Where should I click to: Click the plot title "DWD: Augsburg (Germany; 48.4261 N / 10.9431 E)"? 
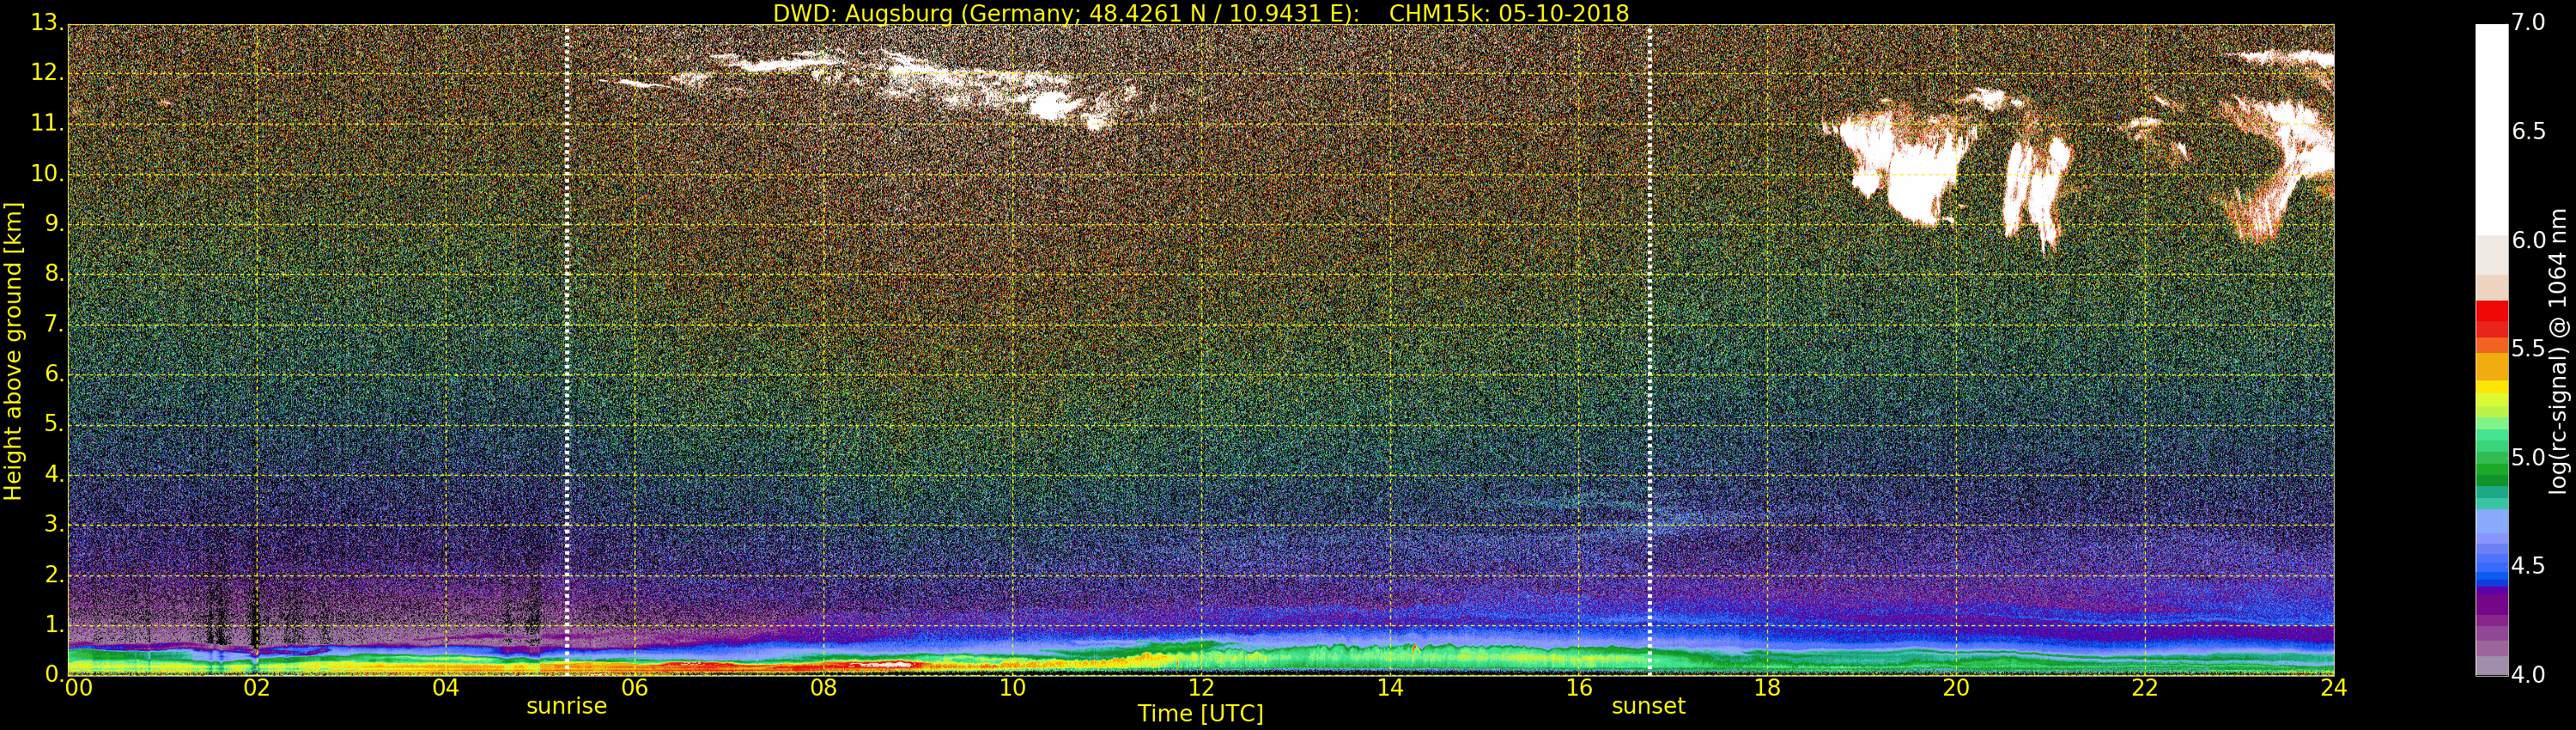pyautogui.click(x=1065, y=13)
